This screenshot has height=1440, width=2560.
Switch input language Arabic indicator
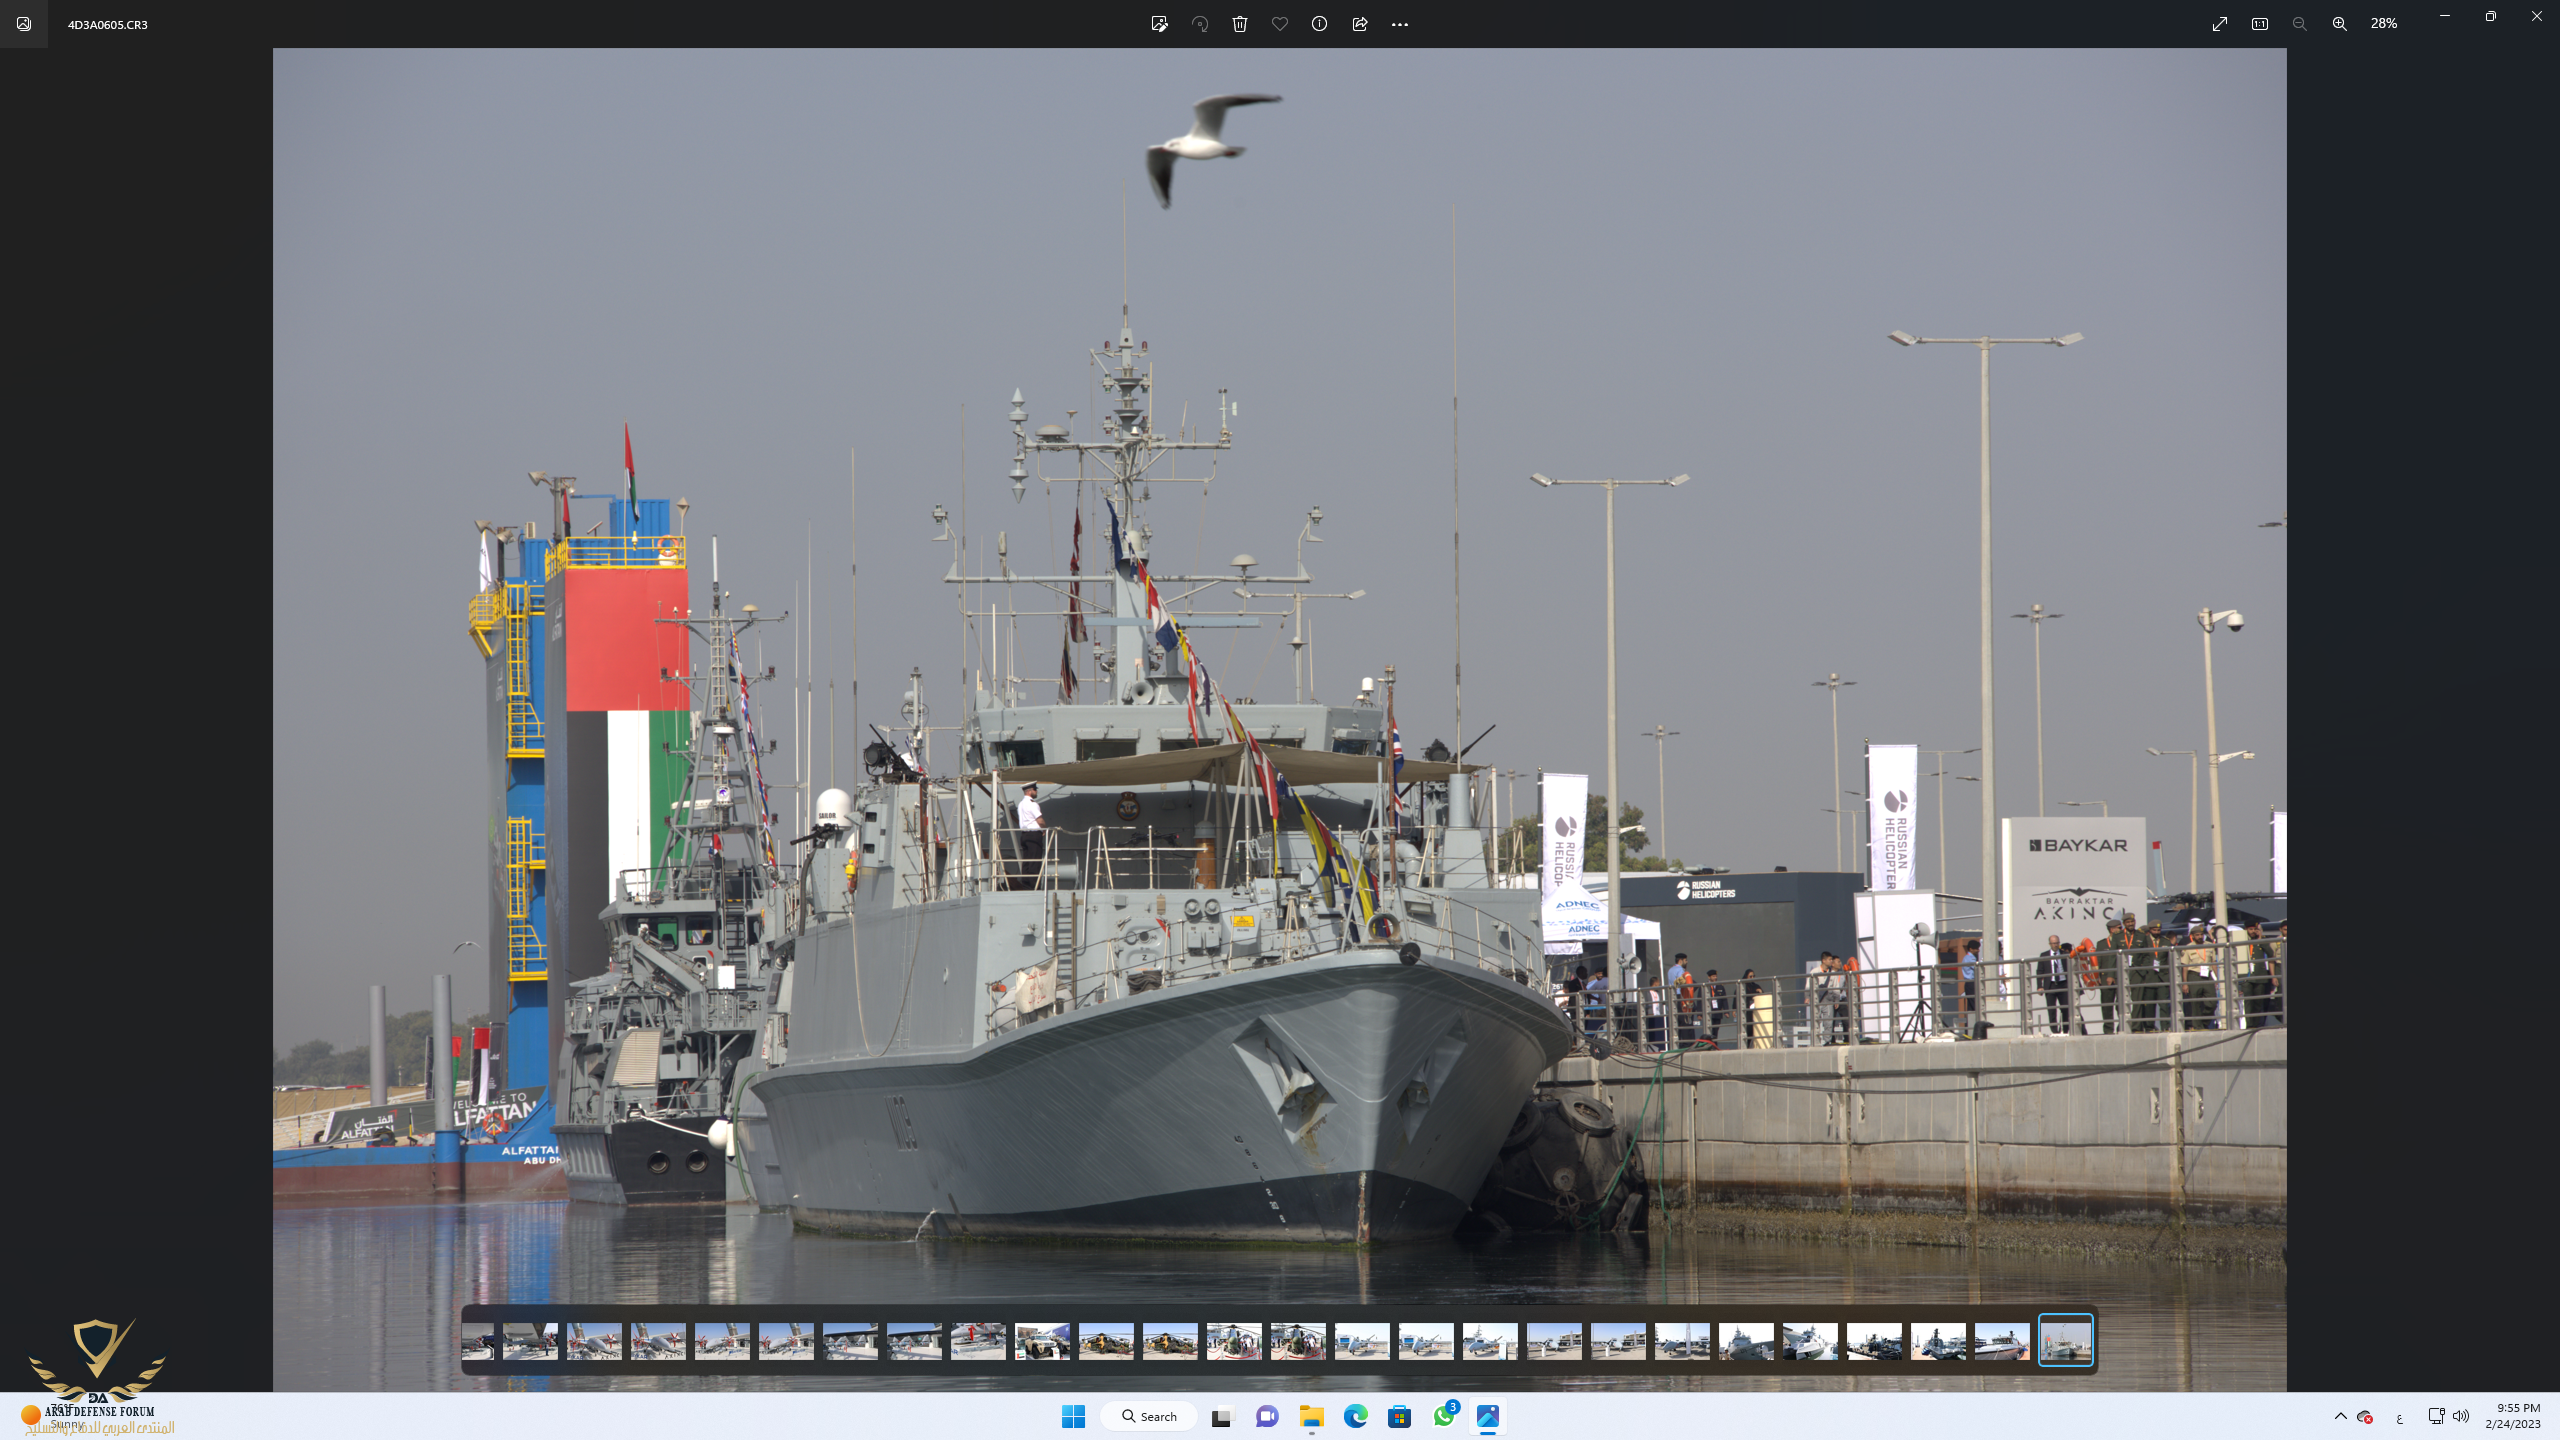click(2399, 1417)
